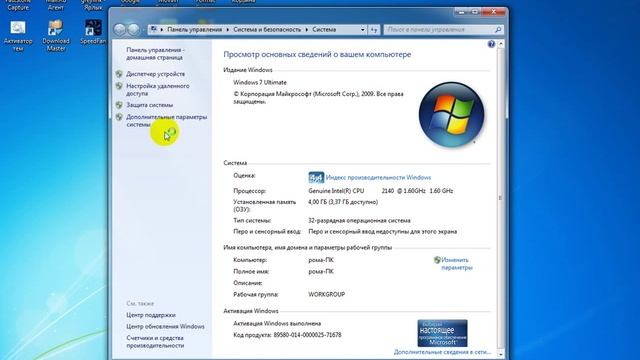Go to Control Panel home page link
The height and width of the screenshot is (360, 640).
point(156,54)
